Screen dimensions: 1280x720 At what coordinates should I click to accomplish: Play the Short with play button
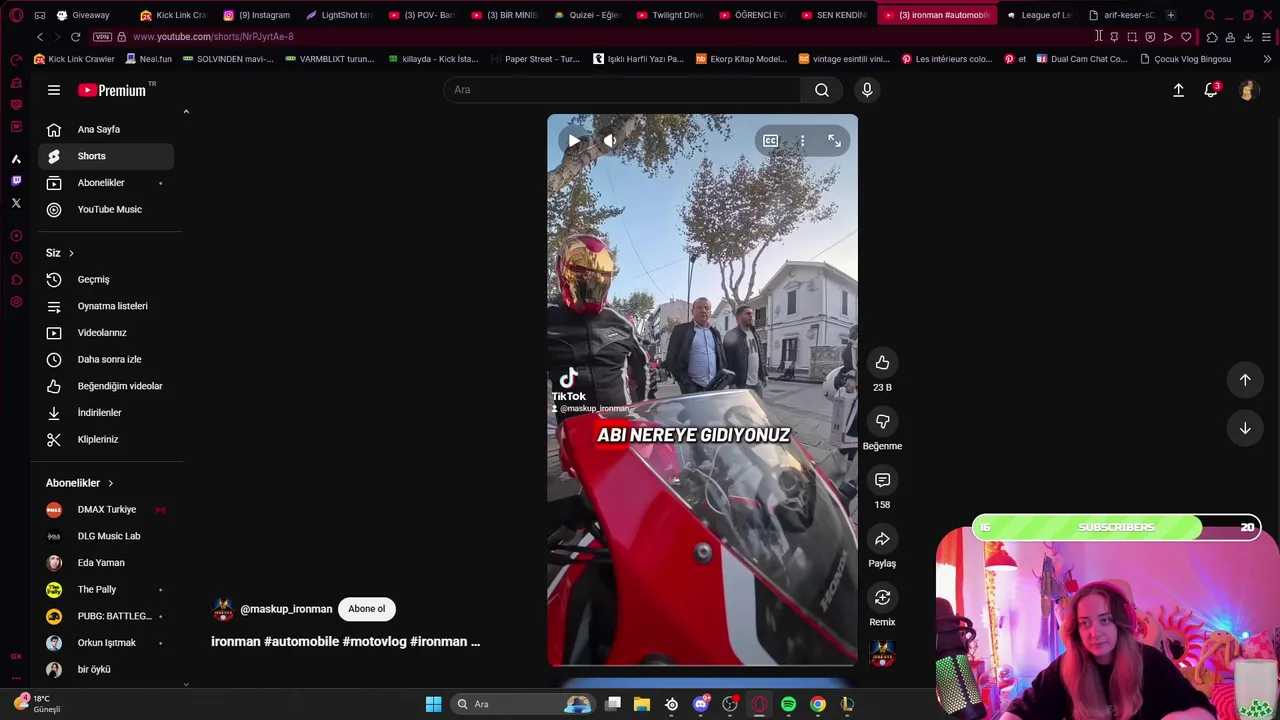tap(573, 141)
